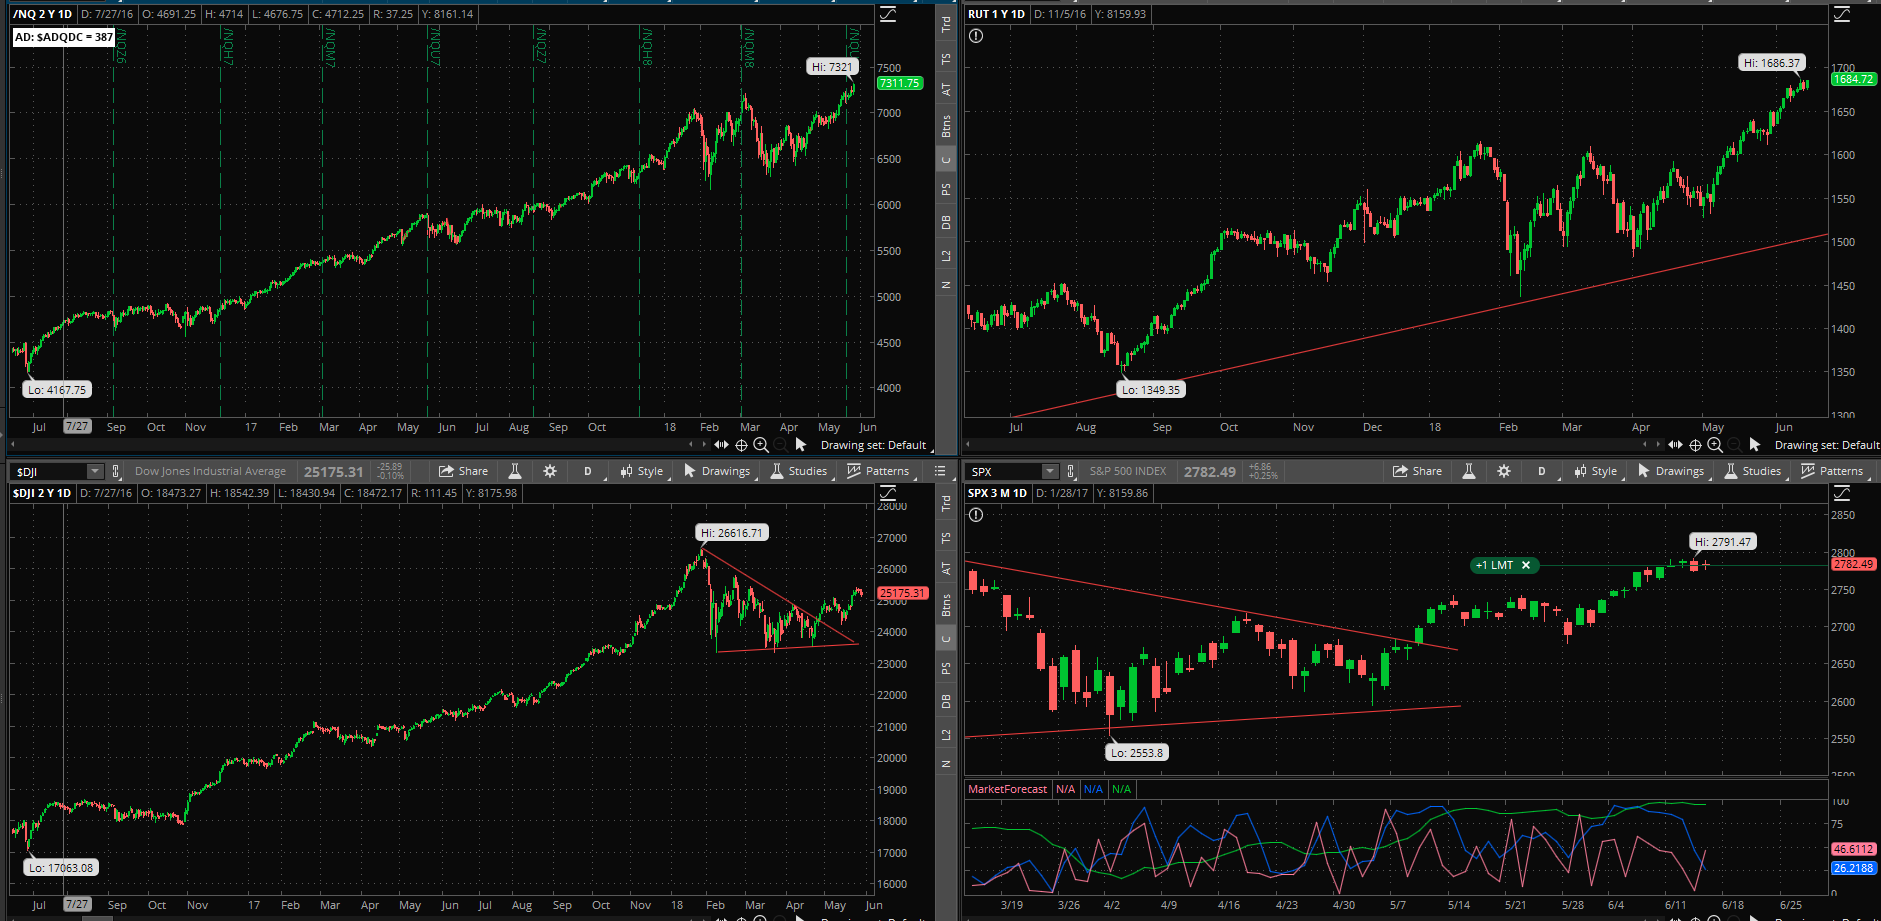1881x921 pixels.
Task: Click the price-axis scale icon on /NQ chart
Action: [x=887, y=14]
